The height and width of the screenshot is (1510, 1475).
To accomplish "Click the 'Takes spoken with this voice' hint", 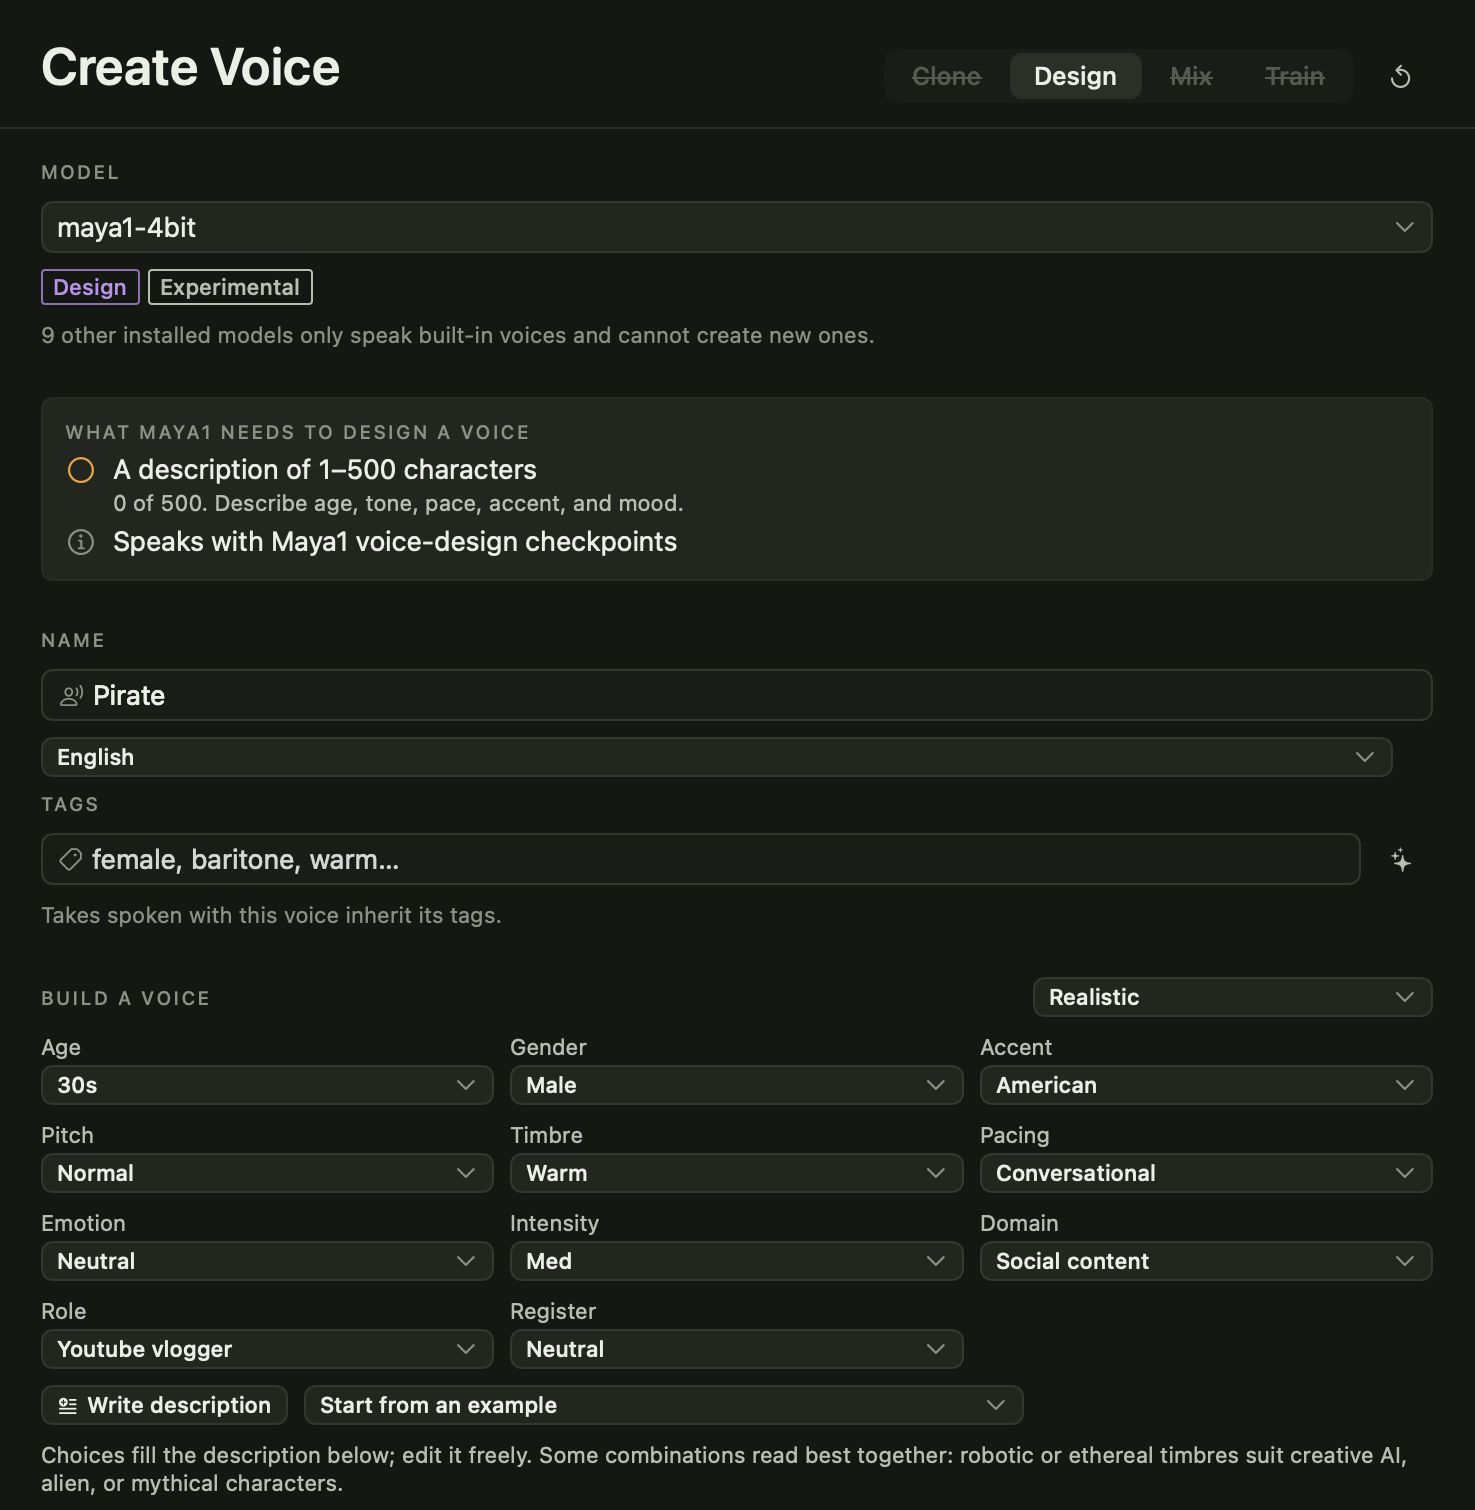I will point(271,915).
